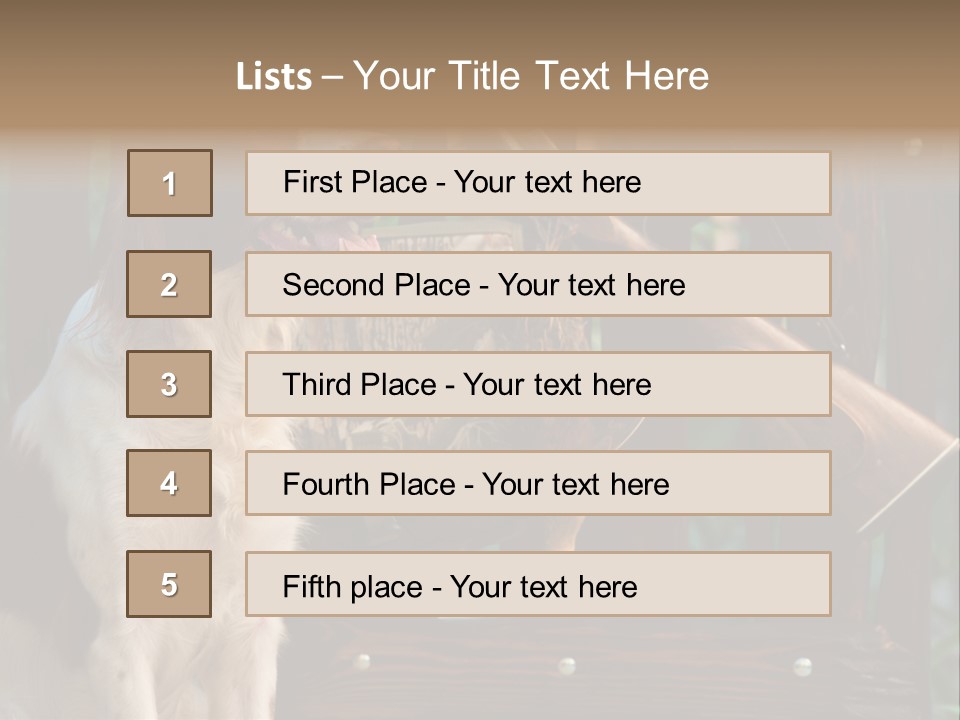Select the Third Place text box

point(538,384)
